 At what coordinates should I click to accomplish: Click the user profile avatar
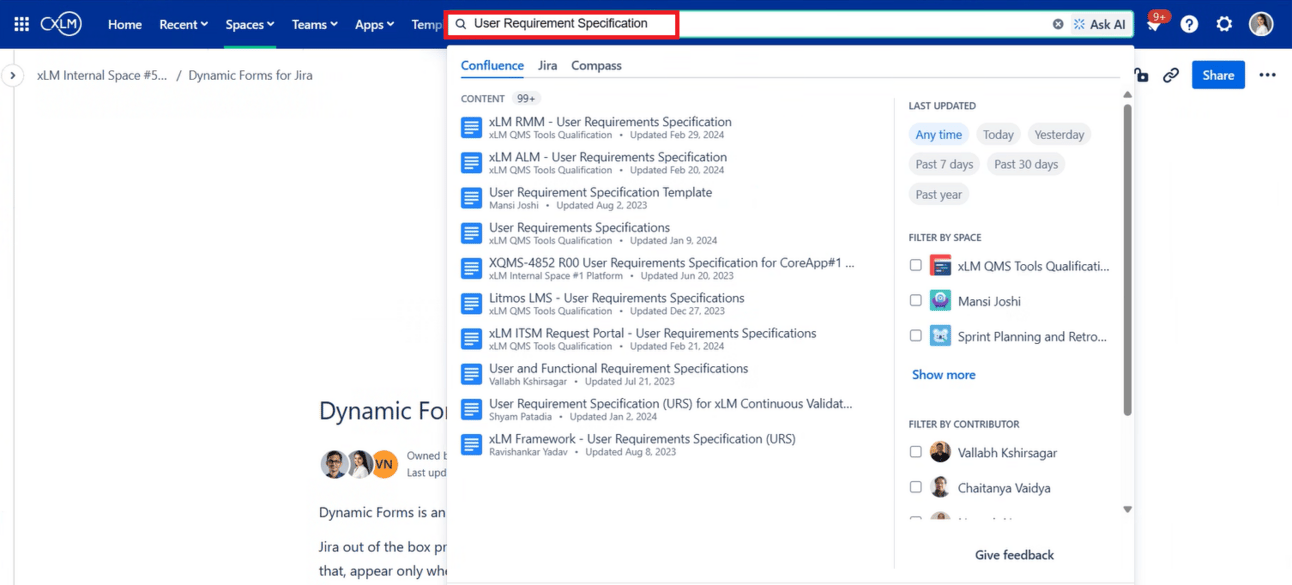[1261, 24]
